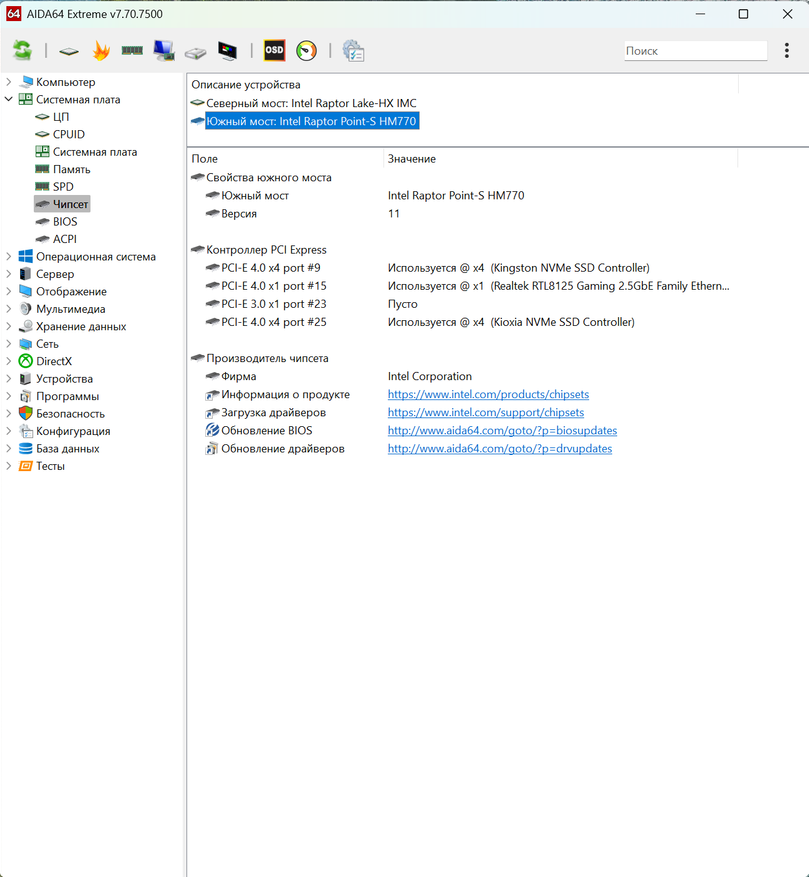Screen dimensions: 809x877
Task: Open the Системная плата child item
Action: coord(95,152)
